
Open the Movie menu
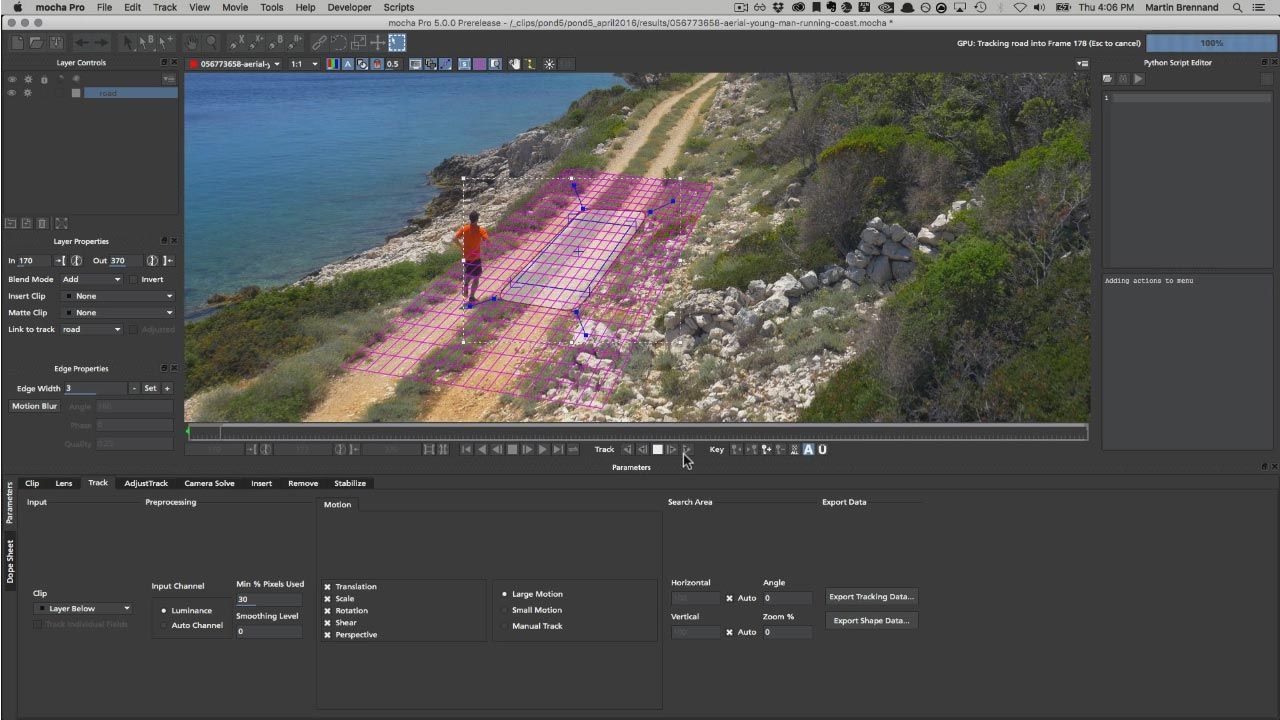tap(235, 7)
